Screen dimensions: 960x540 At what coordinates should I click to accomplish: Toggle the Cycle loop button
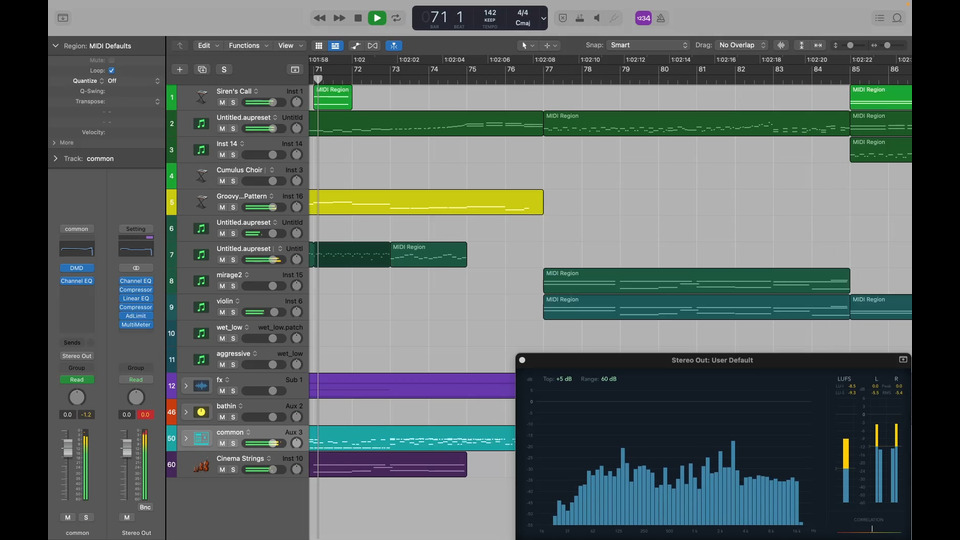coord(396,18)
